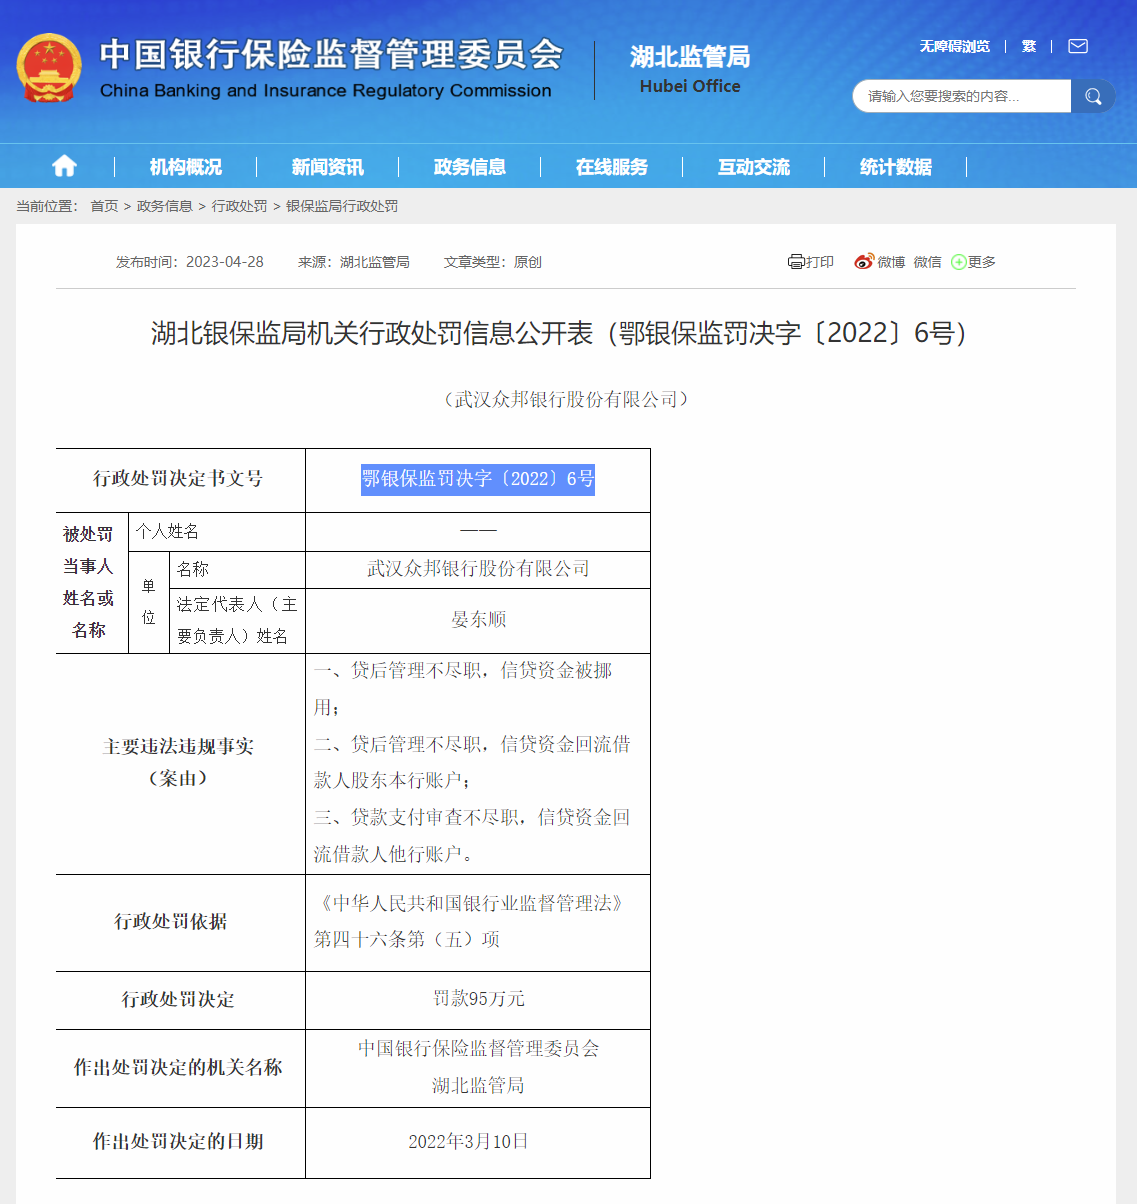Open 统计数据 menu
The image size is (1137, 1204).
(x=896, y=167)
